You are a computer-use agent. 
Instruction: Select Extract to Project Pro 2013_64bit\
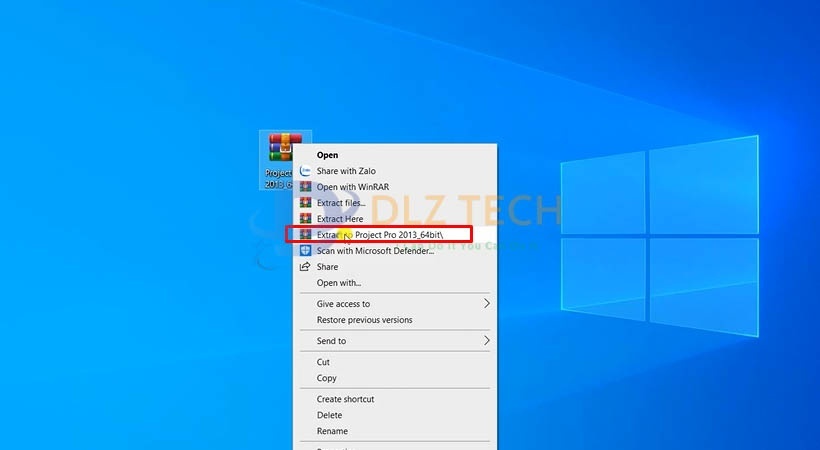(395, 235)
